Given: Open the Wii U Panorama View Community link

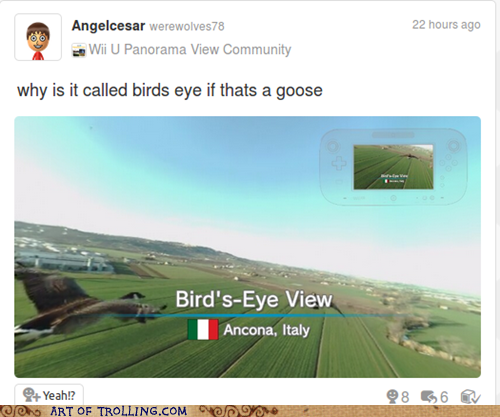Looking at the screenshot, I should pos(190,49).
